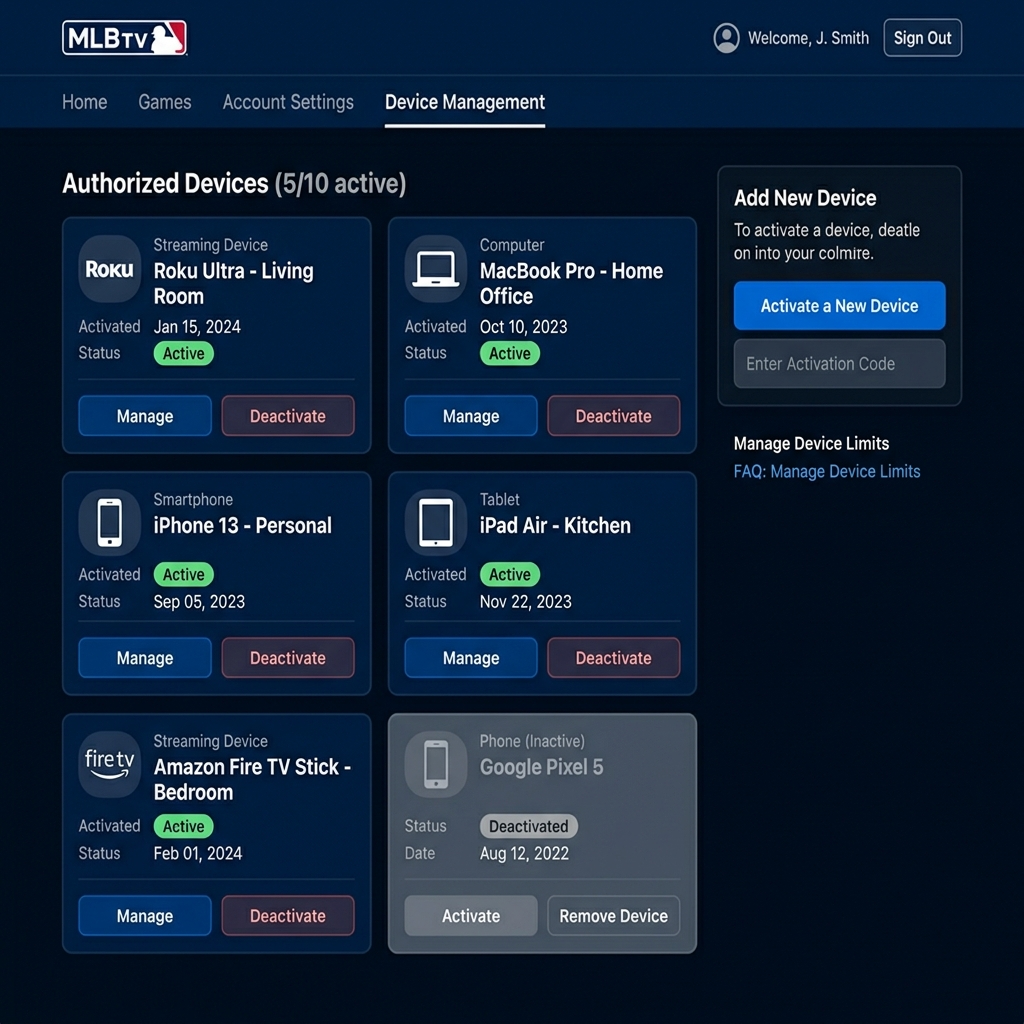This screenshot has height=1024, width=1024.
Task: Switch to the Home tab
Action: [84, 102]
